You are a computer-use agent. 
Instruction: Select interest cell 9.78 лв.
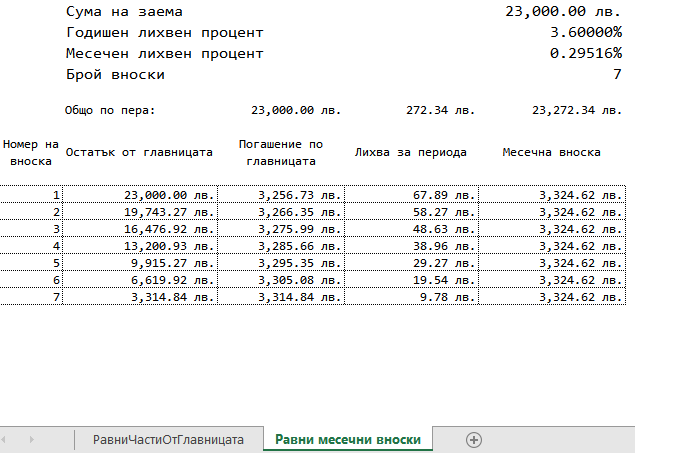tap(412, 297)
